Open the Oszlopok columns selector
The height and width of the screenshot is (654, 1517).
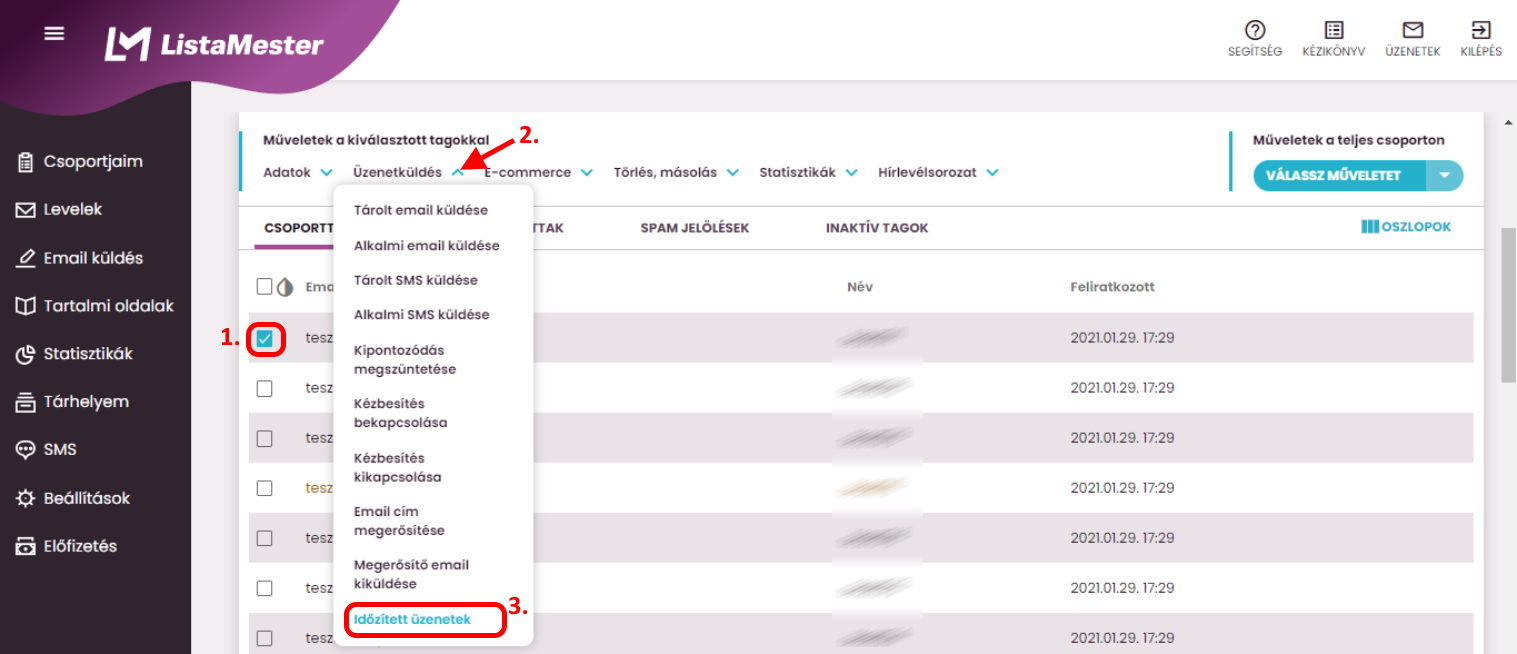point(1406,227)
